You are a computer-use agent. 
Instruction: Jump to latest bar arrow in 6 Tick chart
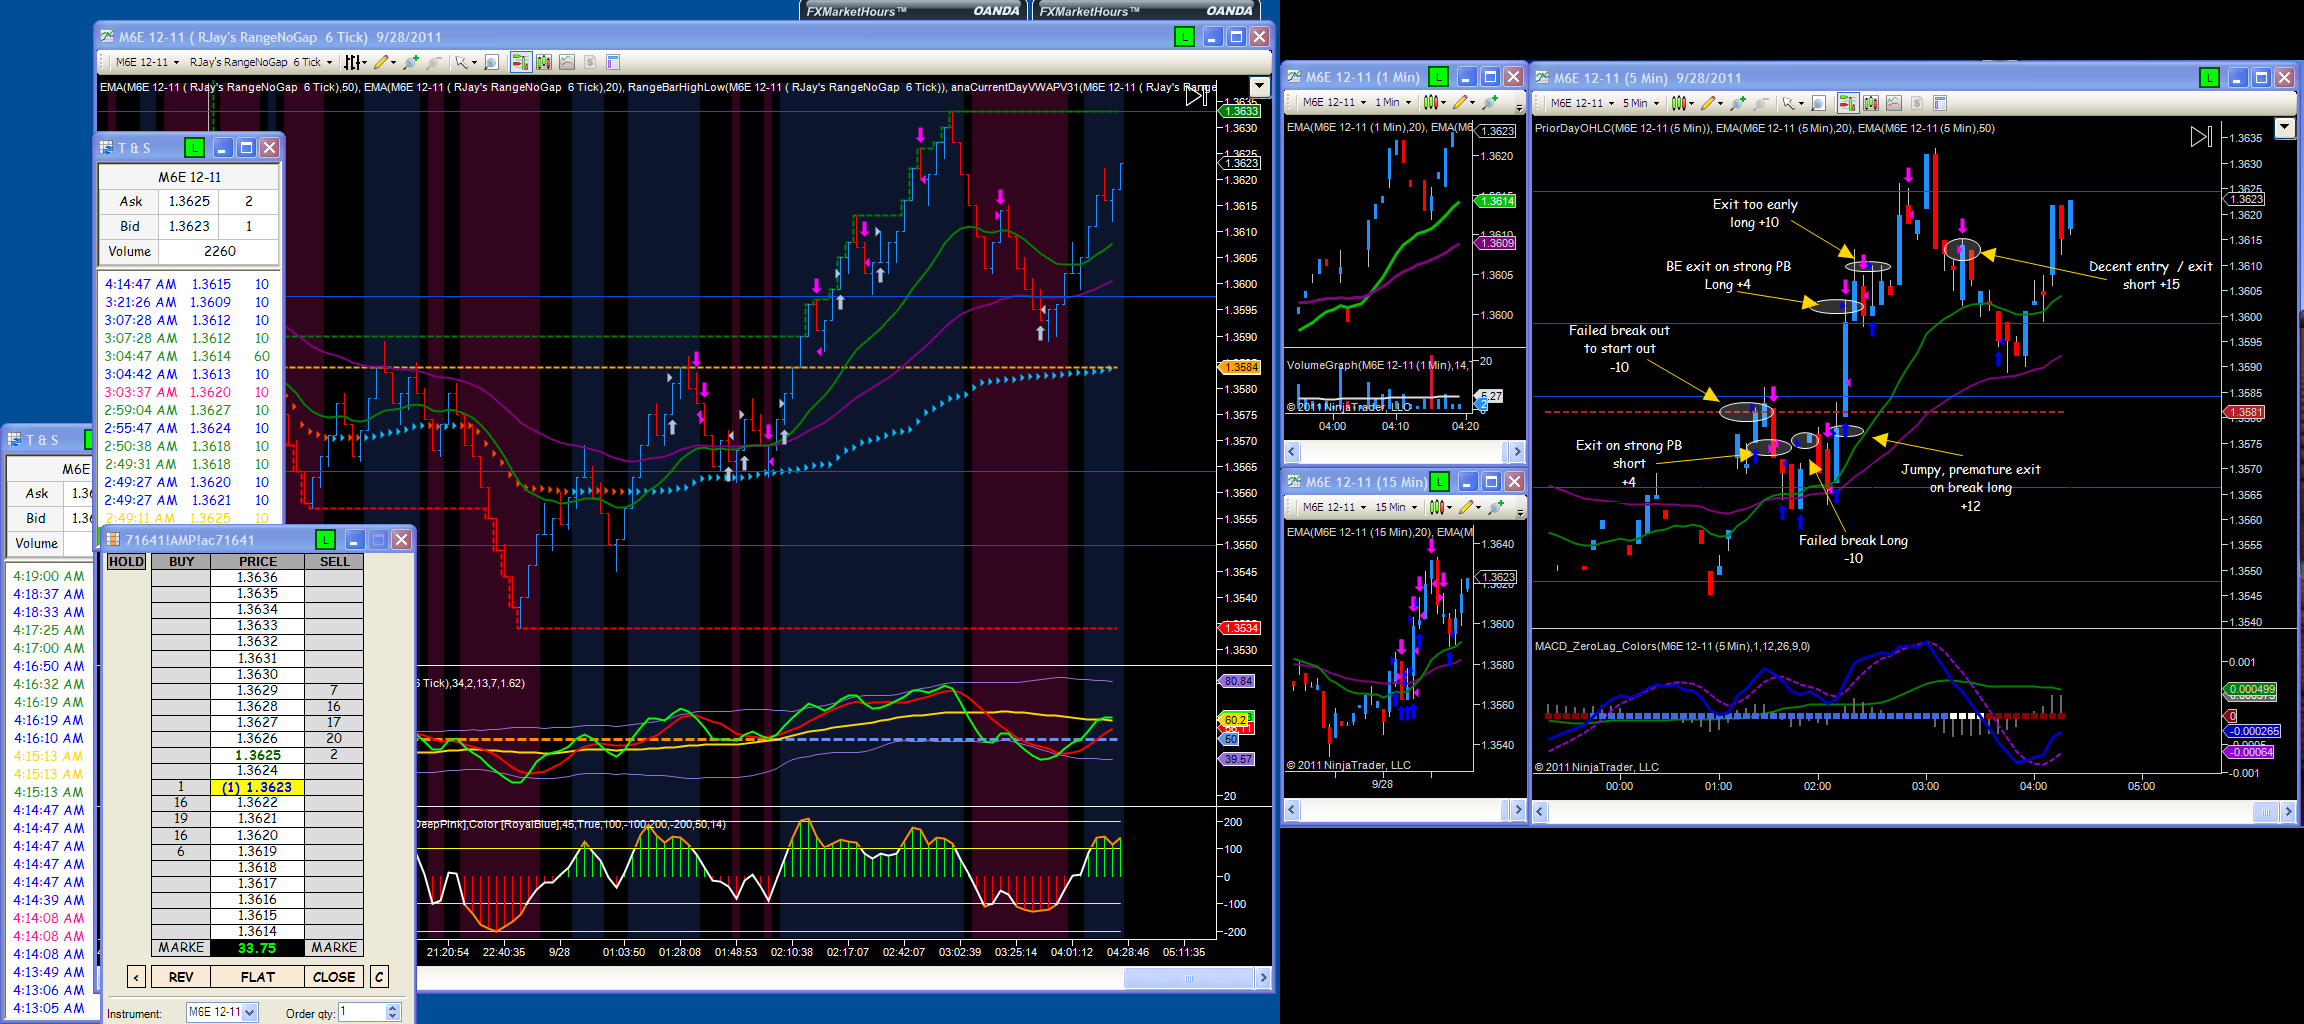tap(1196, 96)
